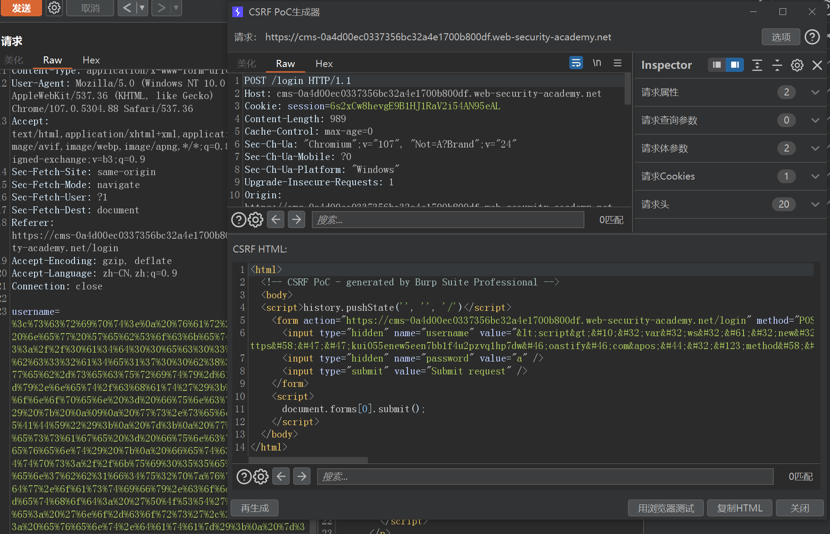Click username= parameter in left panel
The image size is (830, 534).
click(36, 312)
